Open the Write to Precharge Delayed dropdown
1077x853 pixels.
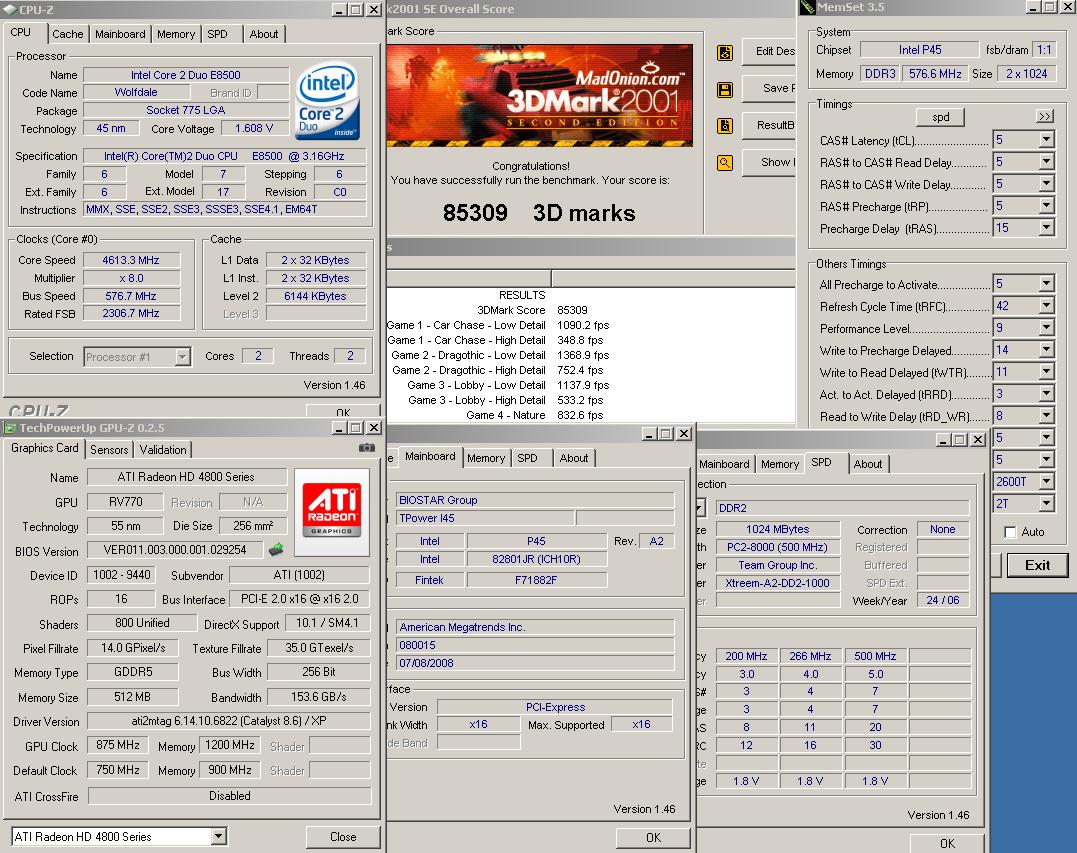pyautogui.click(x=1046, y=350)
